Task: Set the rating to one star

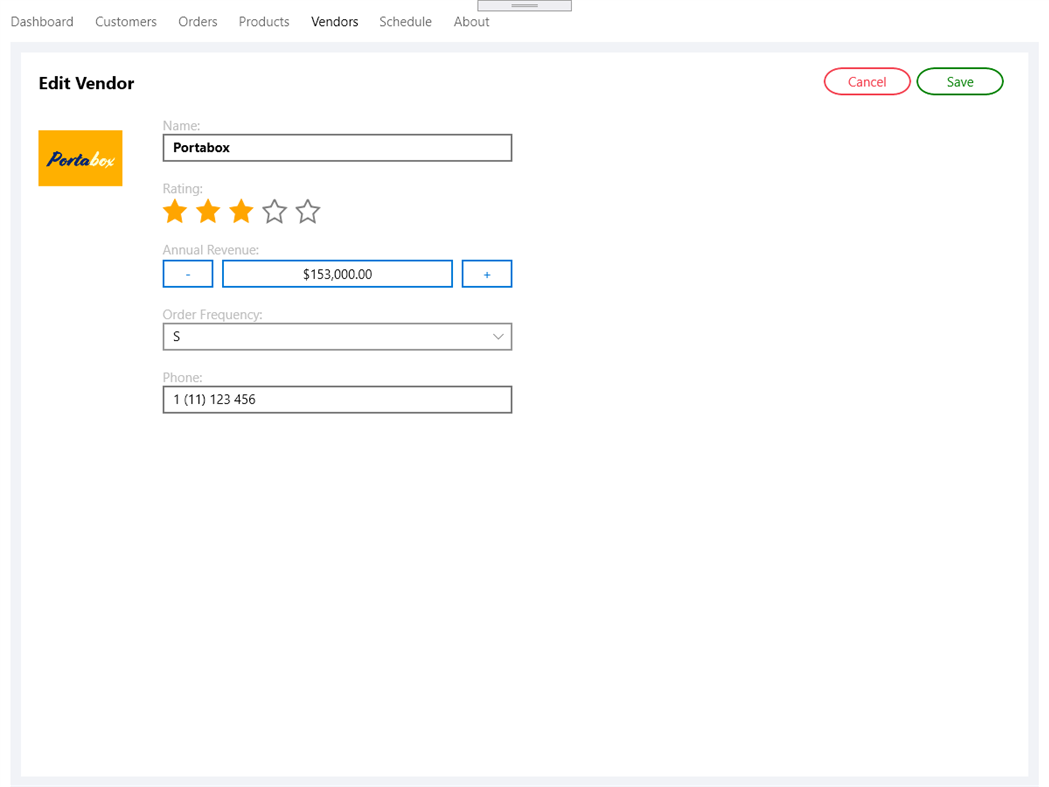Action: pyautogui.click(x=175, y=211)
